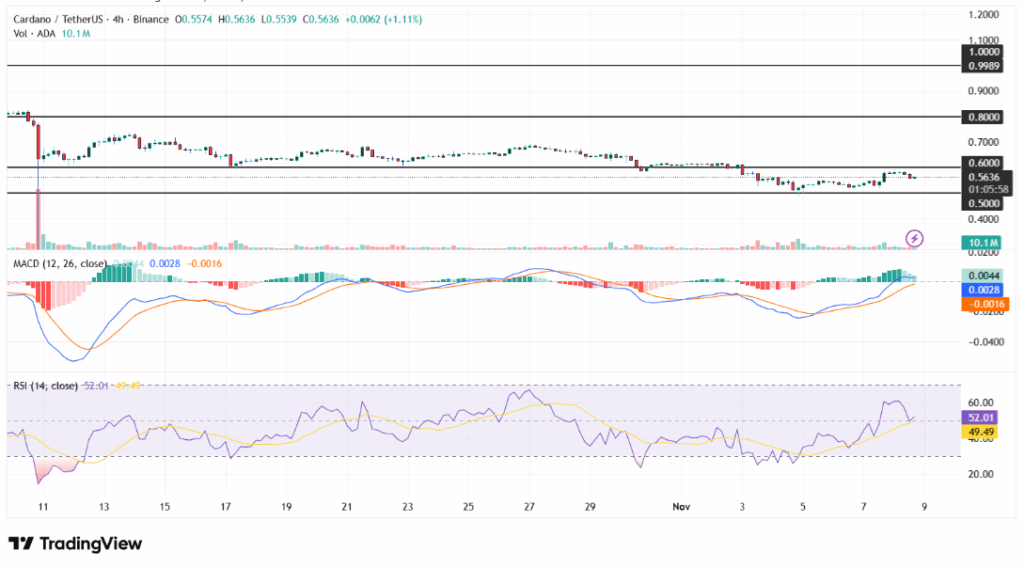Click the current price 0.5636 label
This screenshot has width=1024, height=568.
coord(982,177)
